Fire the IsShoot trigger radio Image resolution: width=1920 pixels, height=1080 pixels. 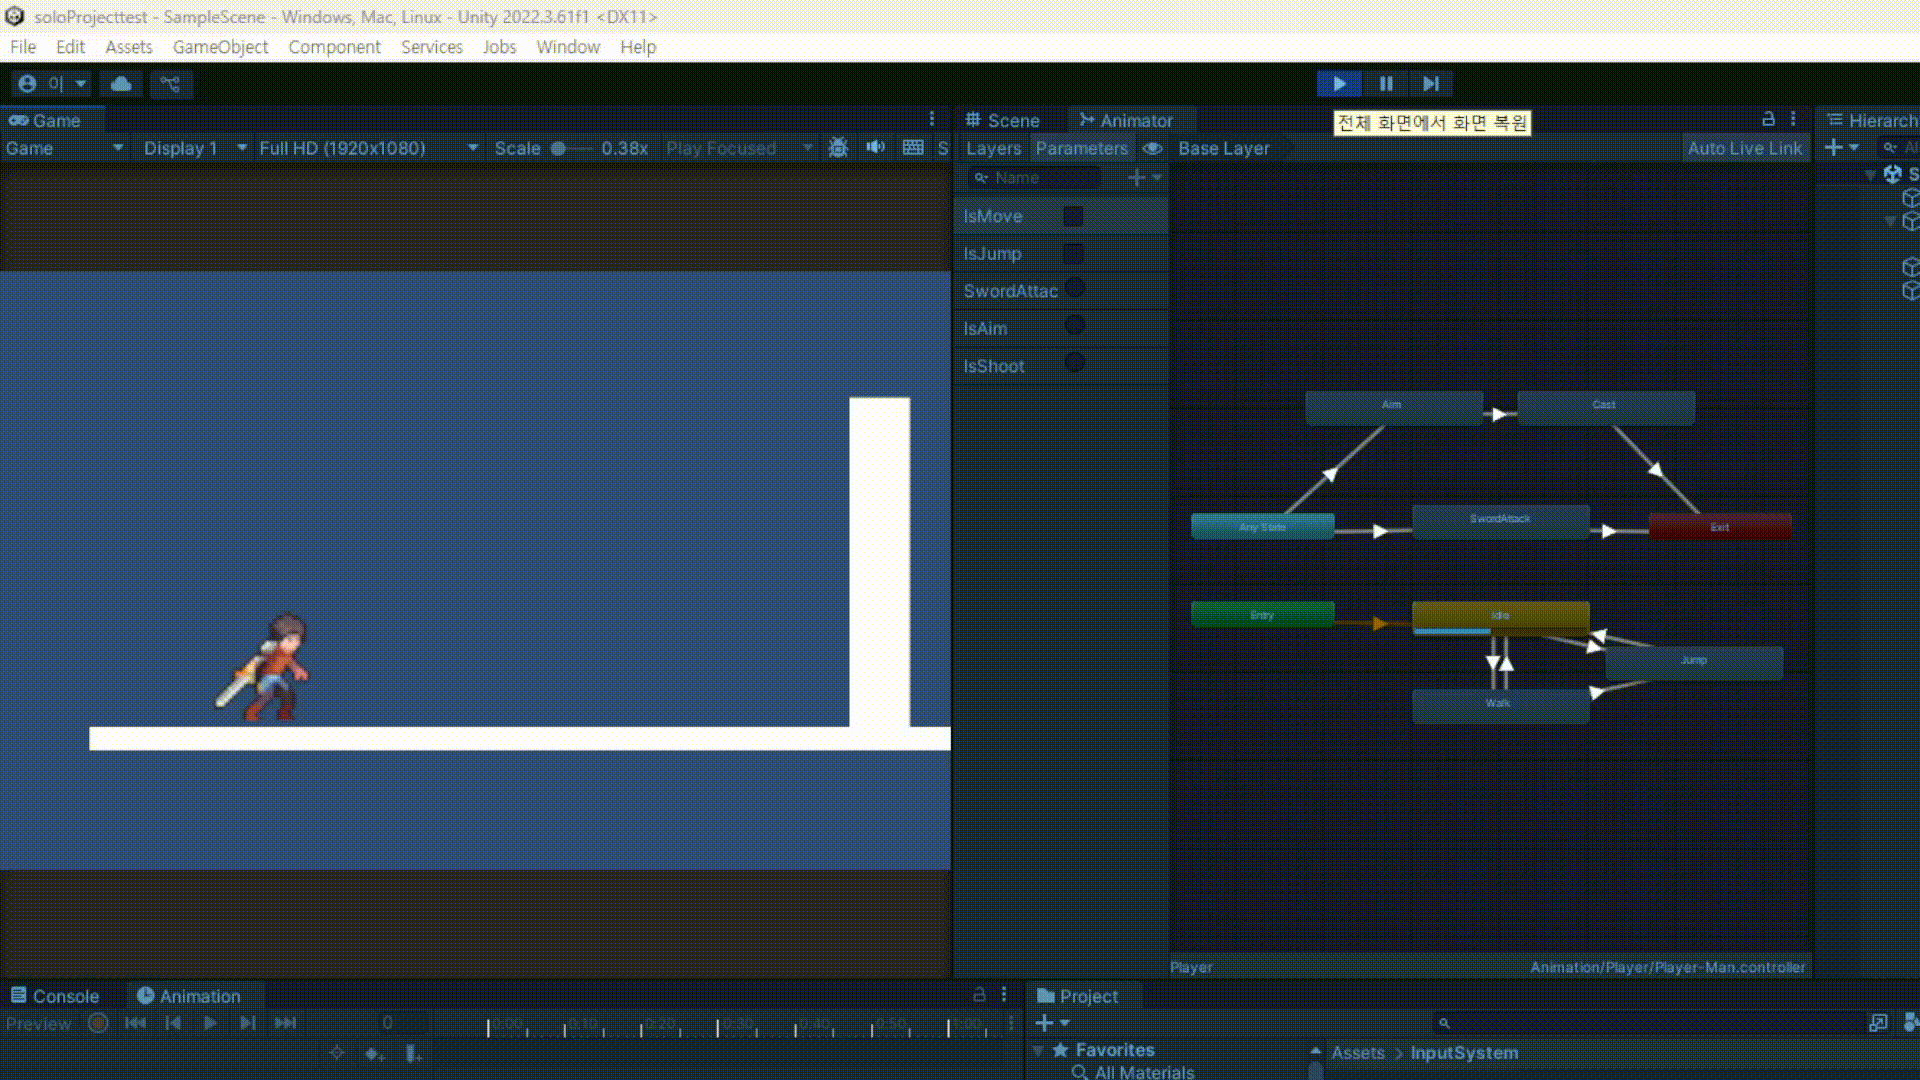1075,363
